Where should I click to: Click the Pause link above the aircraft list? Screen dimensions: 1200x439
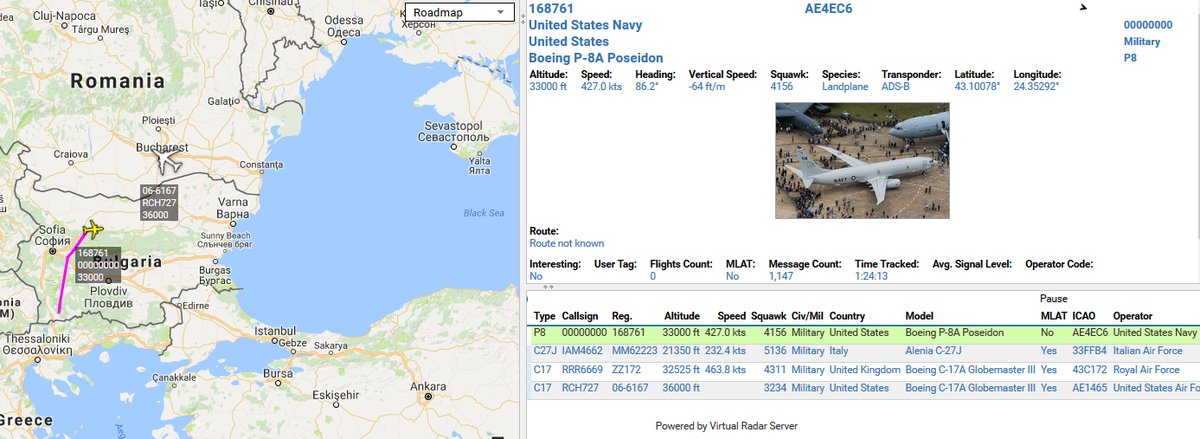tap(1053, 298)
